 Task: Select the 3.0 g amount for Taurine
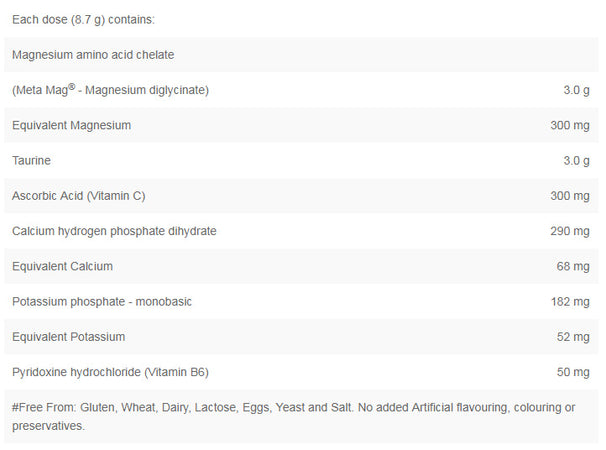point(576,161)
